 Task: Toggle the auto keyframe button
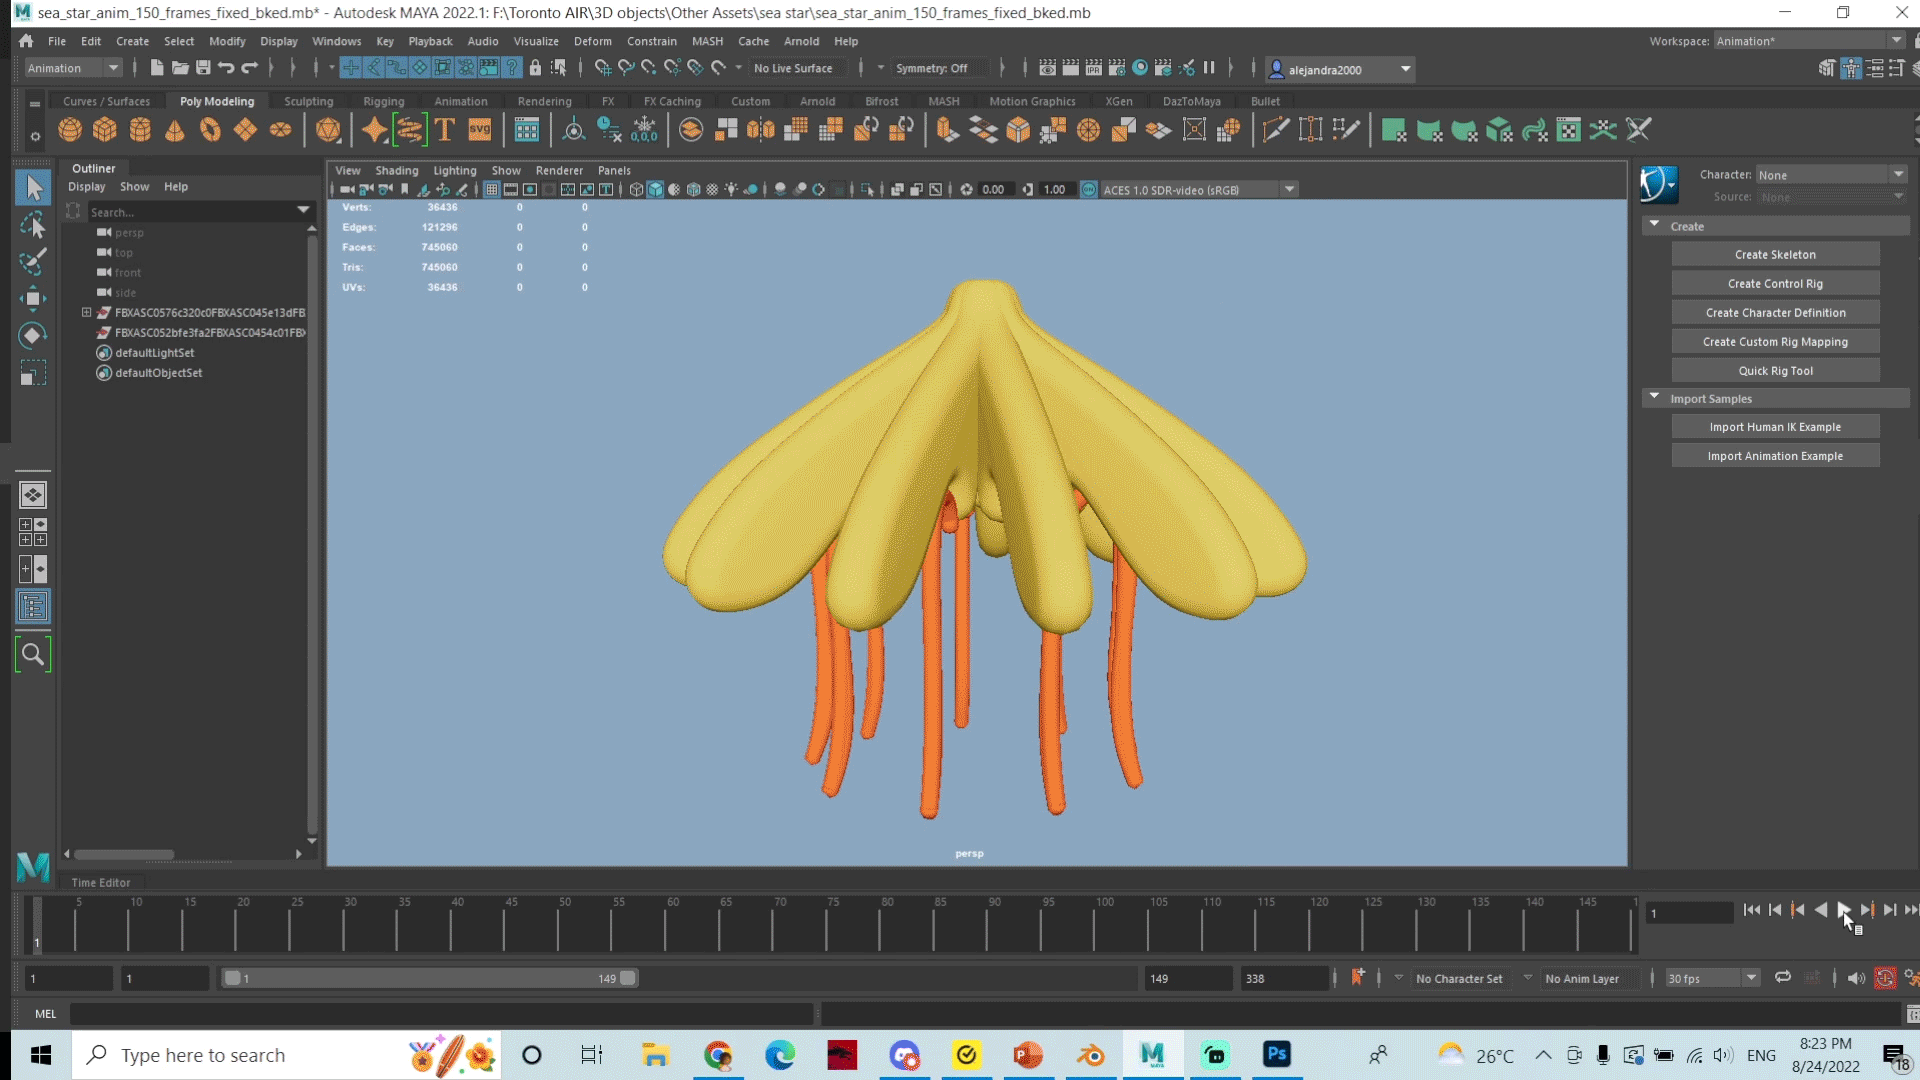(x=1885, y=978)
